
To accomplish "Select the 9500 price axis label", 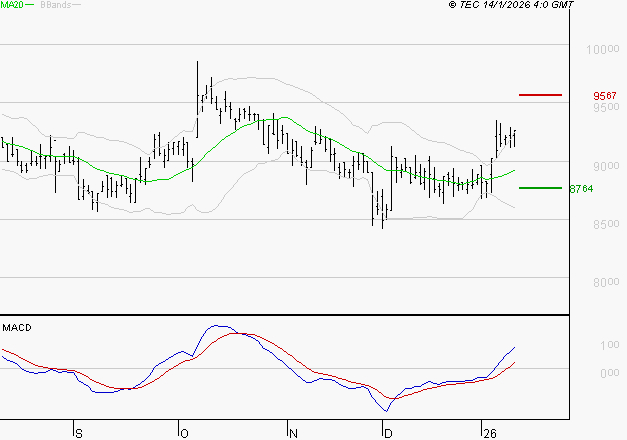I will [x=606, y=107].
